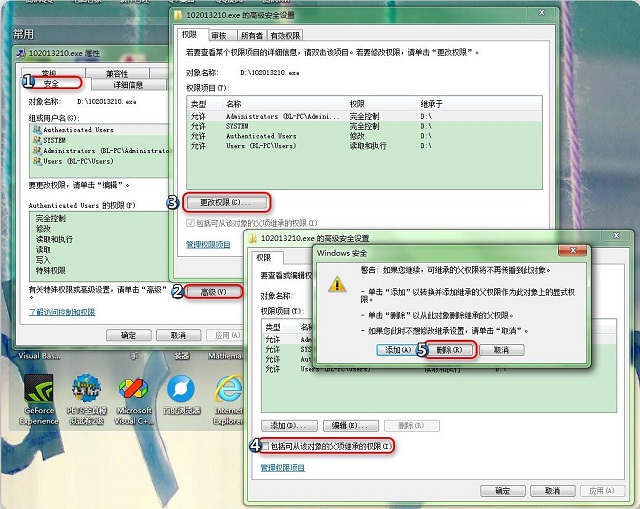Screen dimensions: 640x509
Task: Select Authenticated Users group icon in list
Action: (36, 130)
